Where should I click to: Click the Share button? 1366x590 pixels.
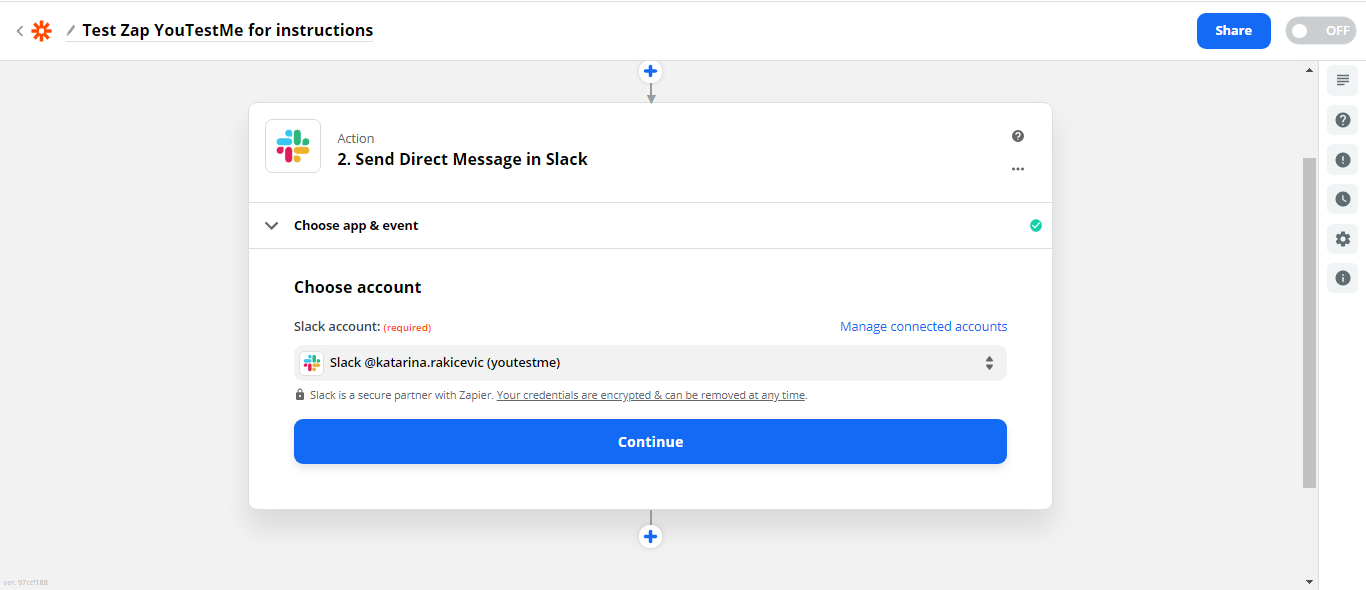1233,31
